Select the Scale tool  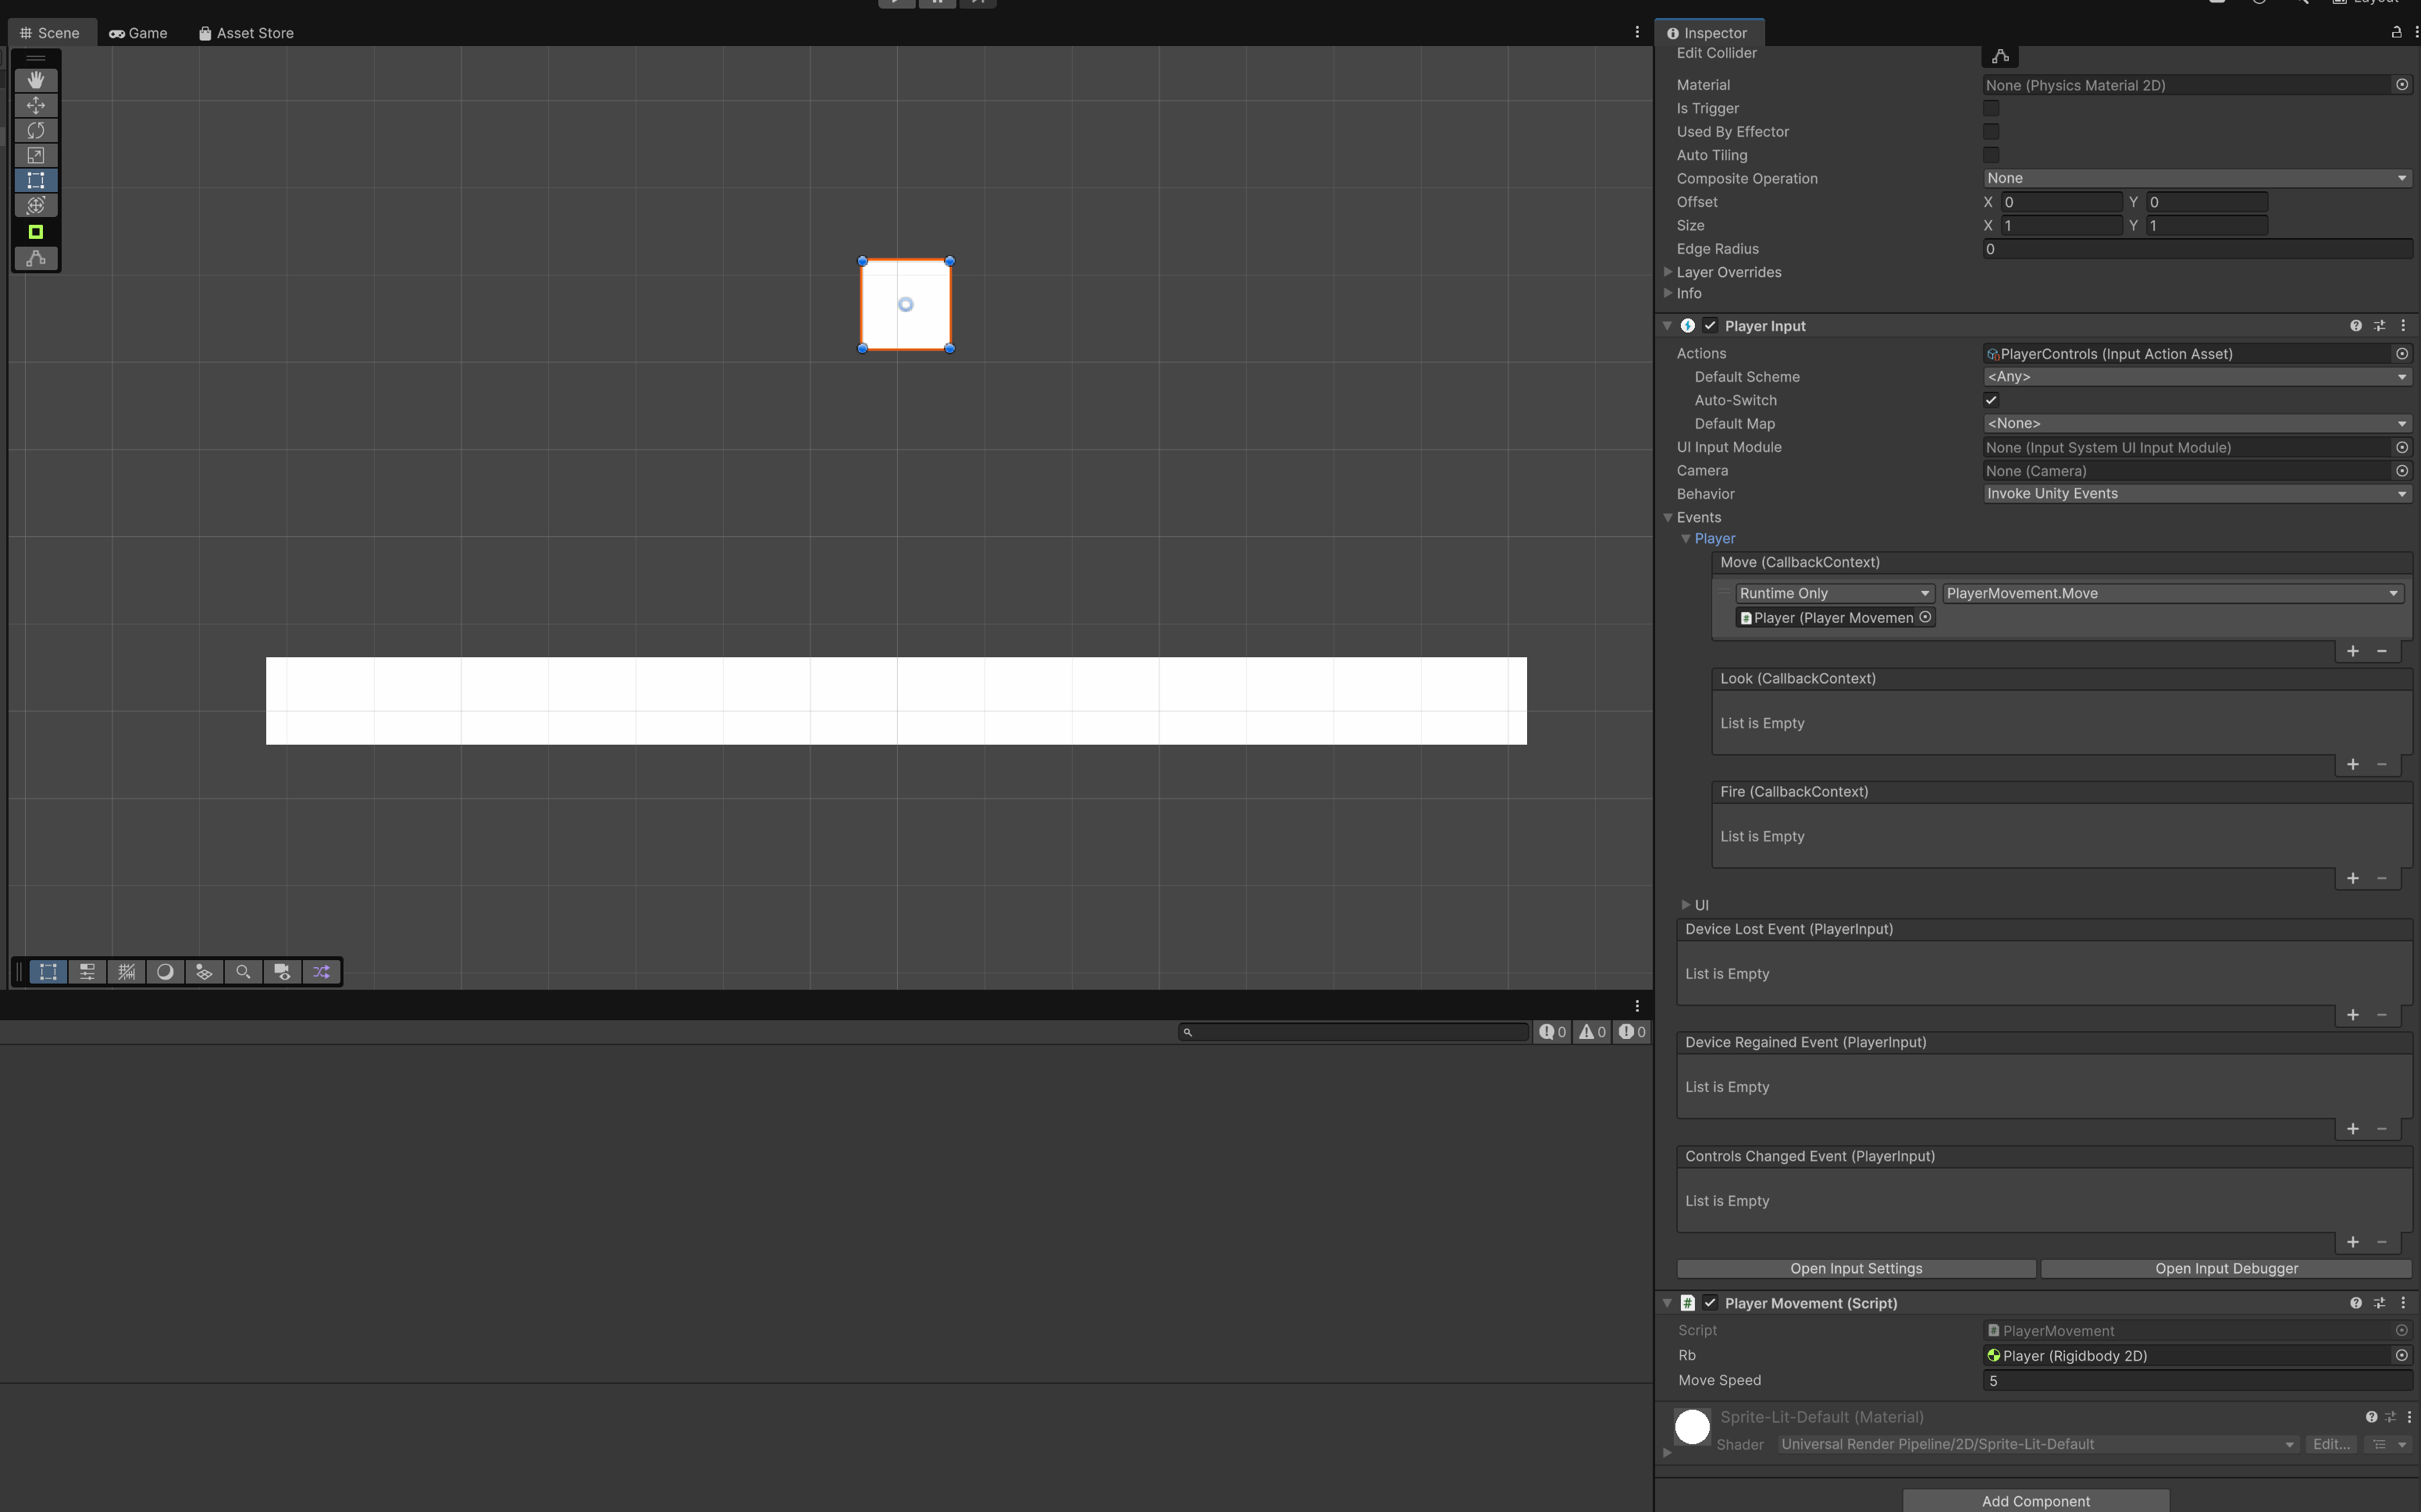pyautogui.click(x=36, y=156)
